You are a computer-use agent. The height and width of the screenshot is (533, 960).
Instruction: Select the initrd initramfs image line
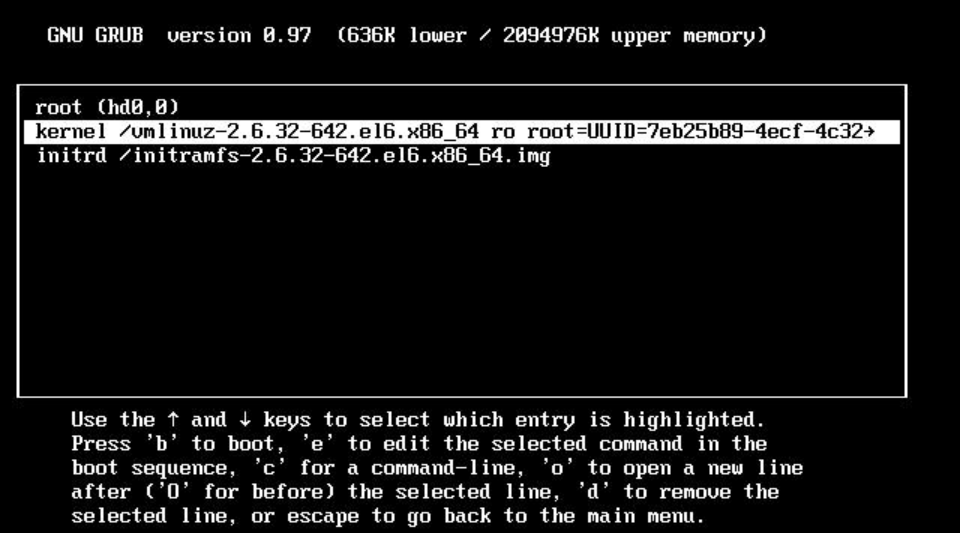click(293, 156)
